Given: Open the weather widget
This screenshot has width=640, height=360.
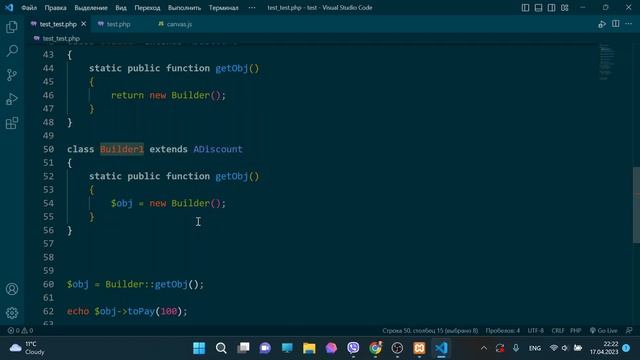Looking at the screenshot, I should pos(27,348).
